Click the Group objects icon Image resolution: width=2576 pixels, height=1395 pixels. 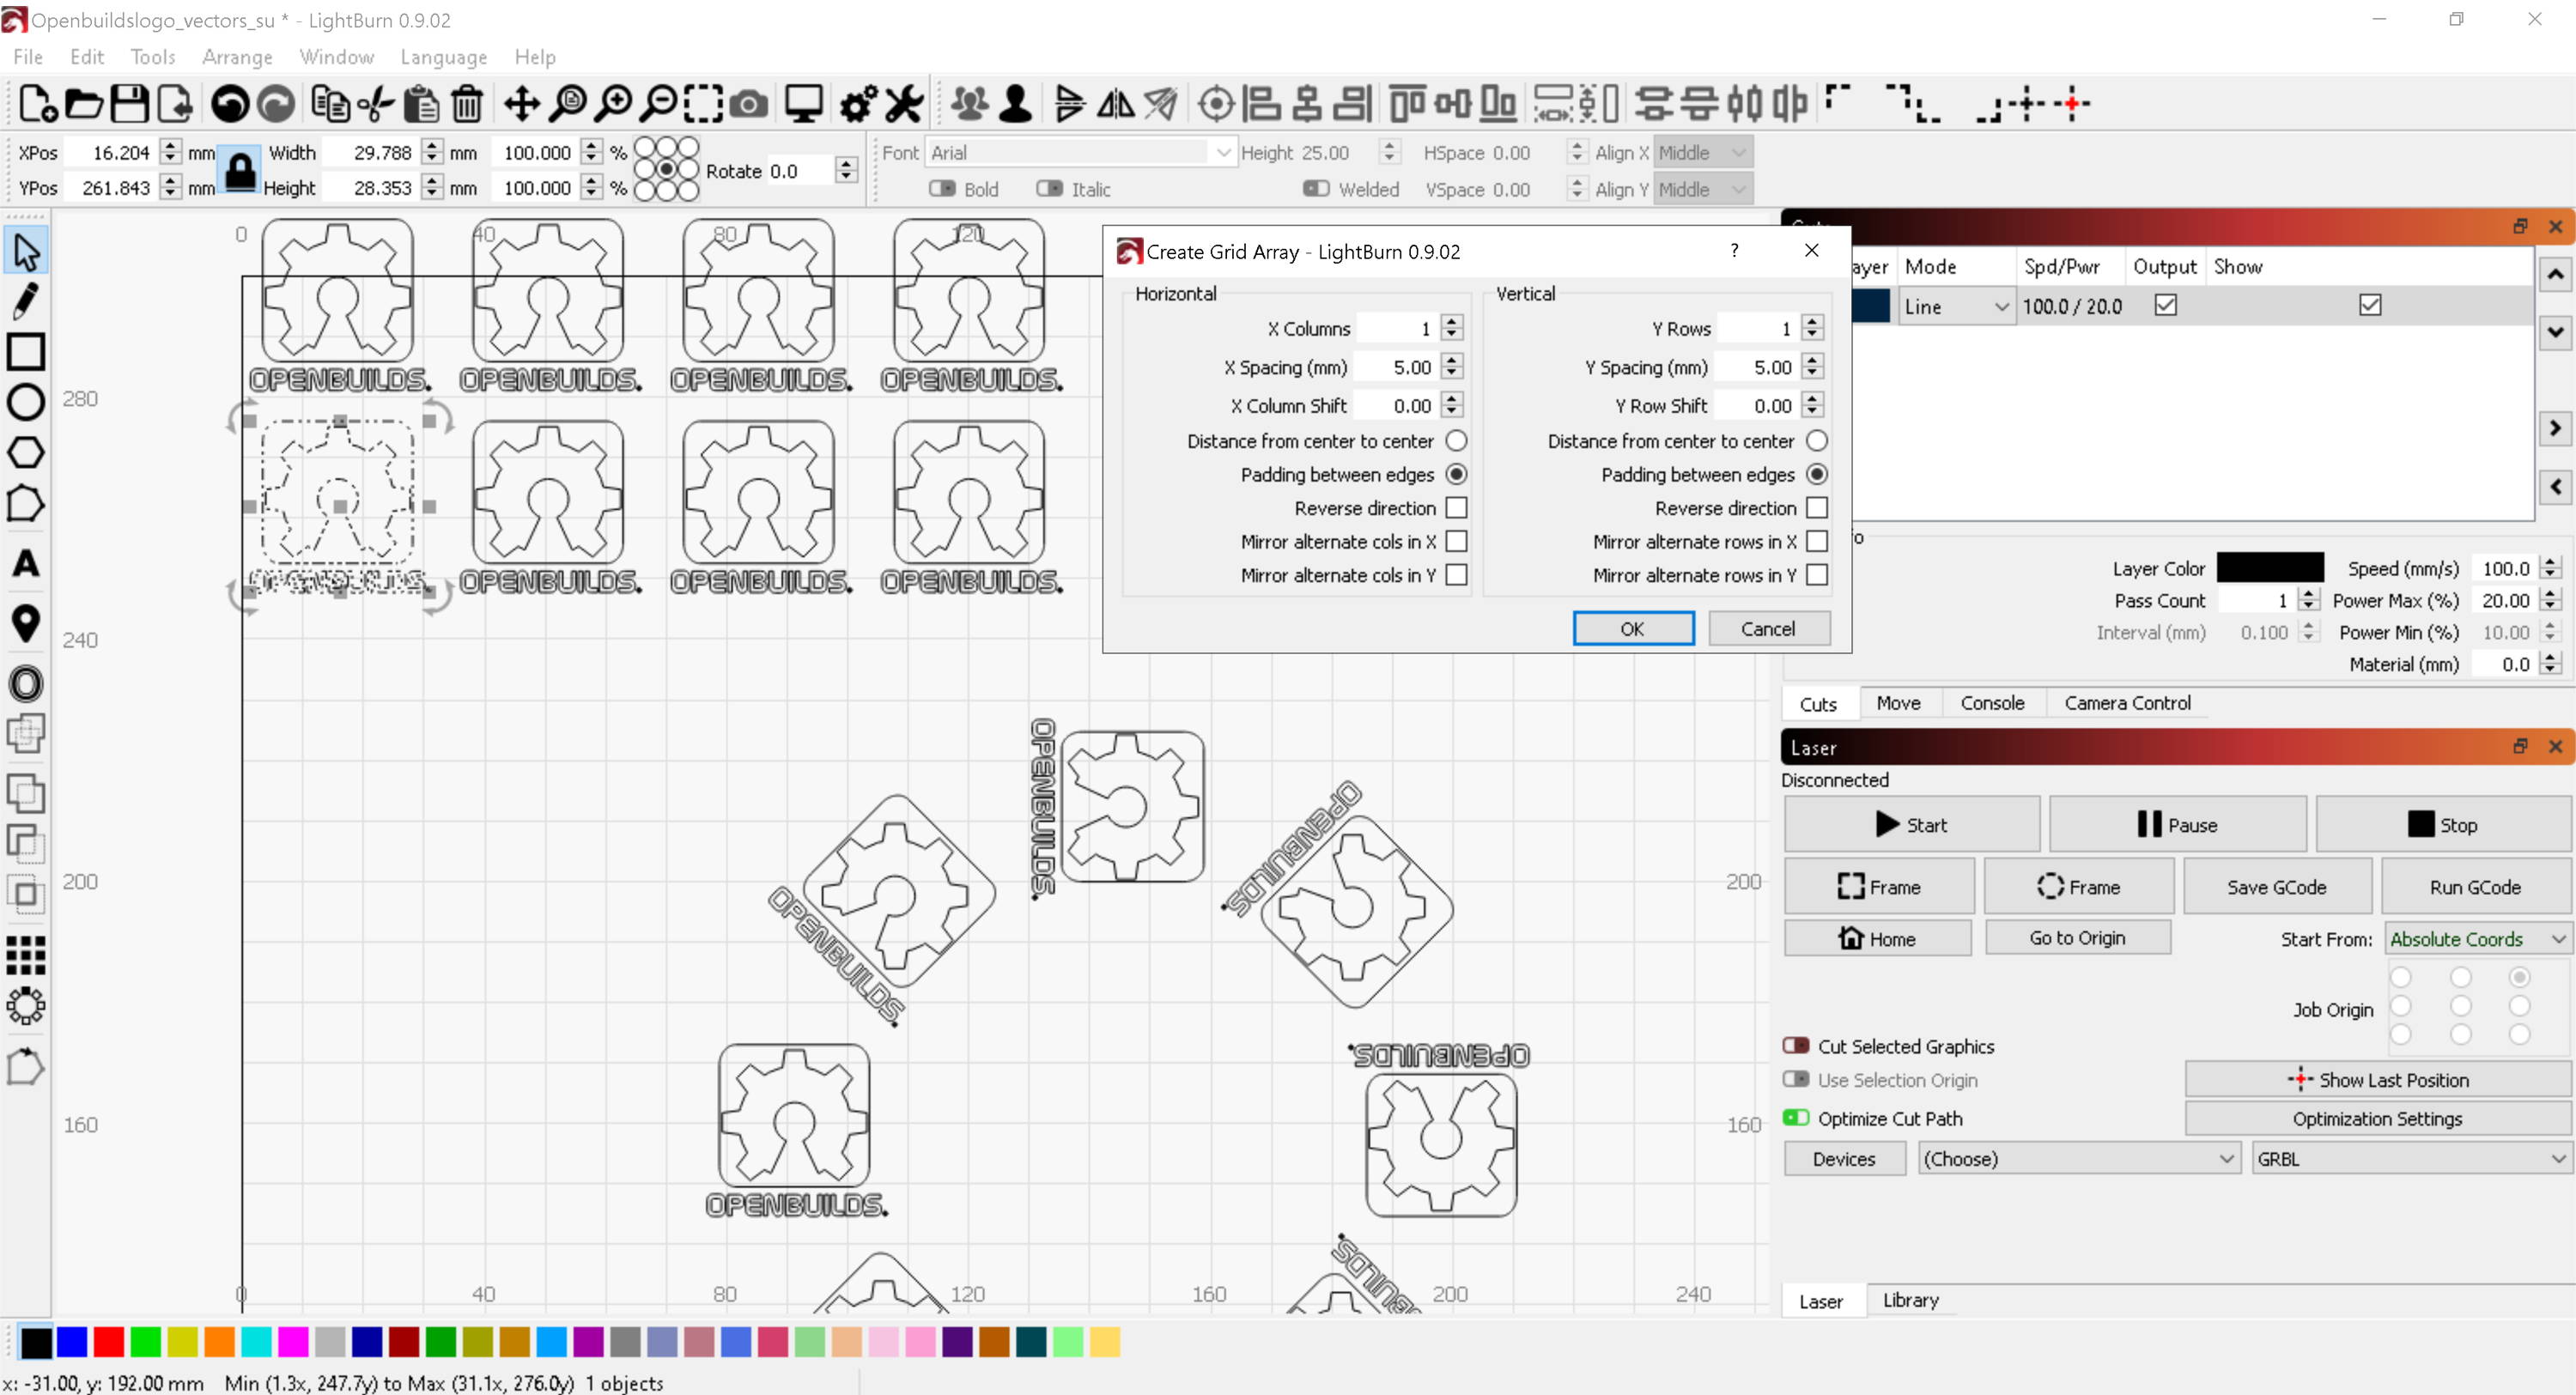pyautogui.click(x=970, y=104)
